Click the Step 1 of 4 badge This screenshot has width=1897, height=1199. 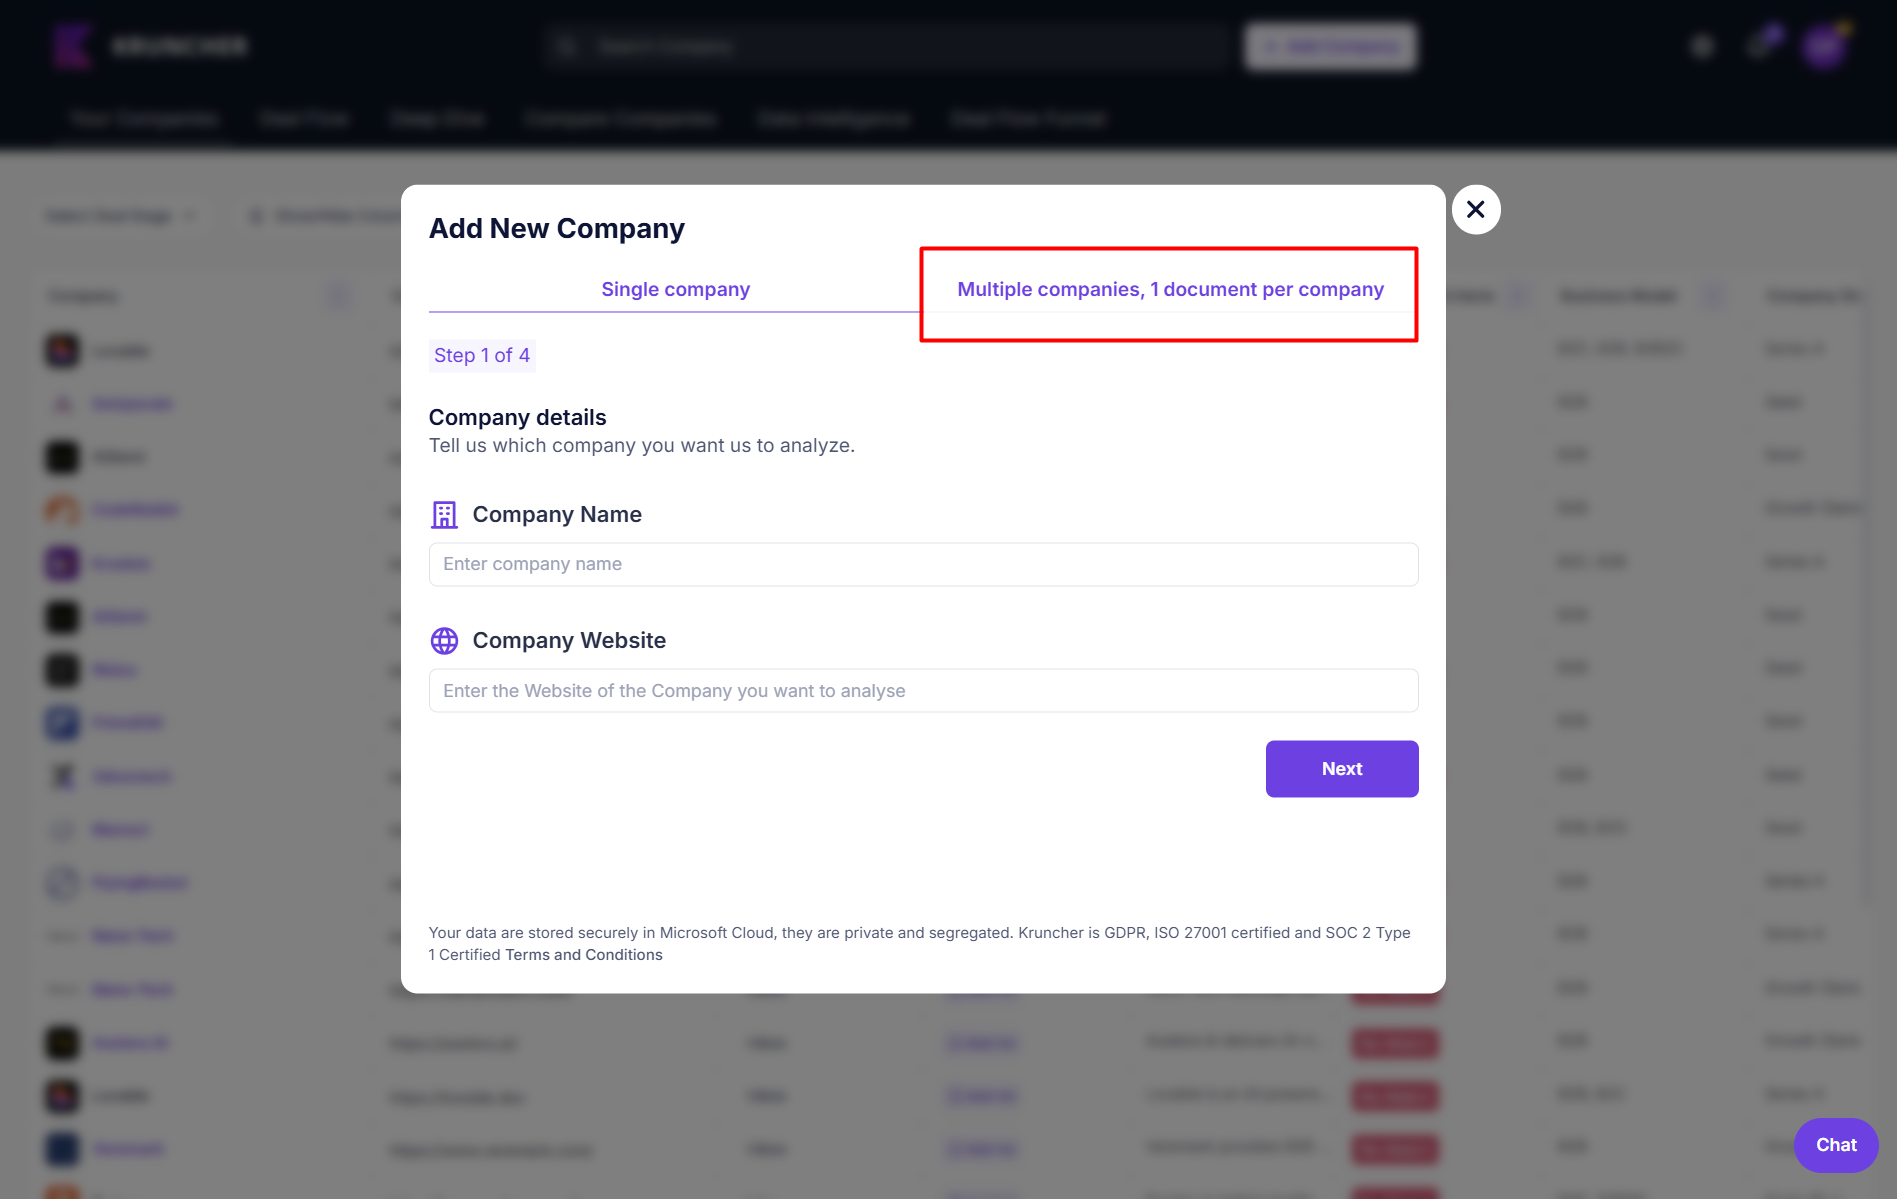(482, 356)
